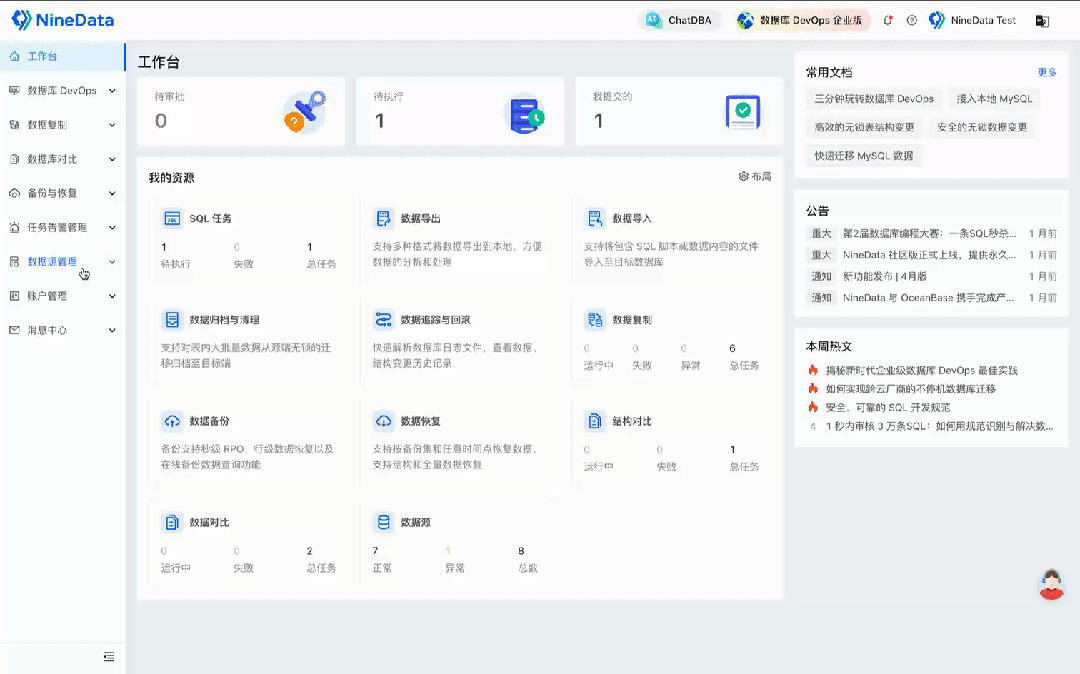Expand the 任务告警管理 sidebar menu
This screenshot has width=1080, height=674.
(63, 227)
